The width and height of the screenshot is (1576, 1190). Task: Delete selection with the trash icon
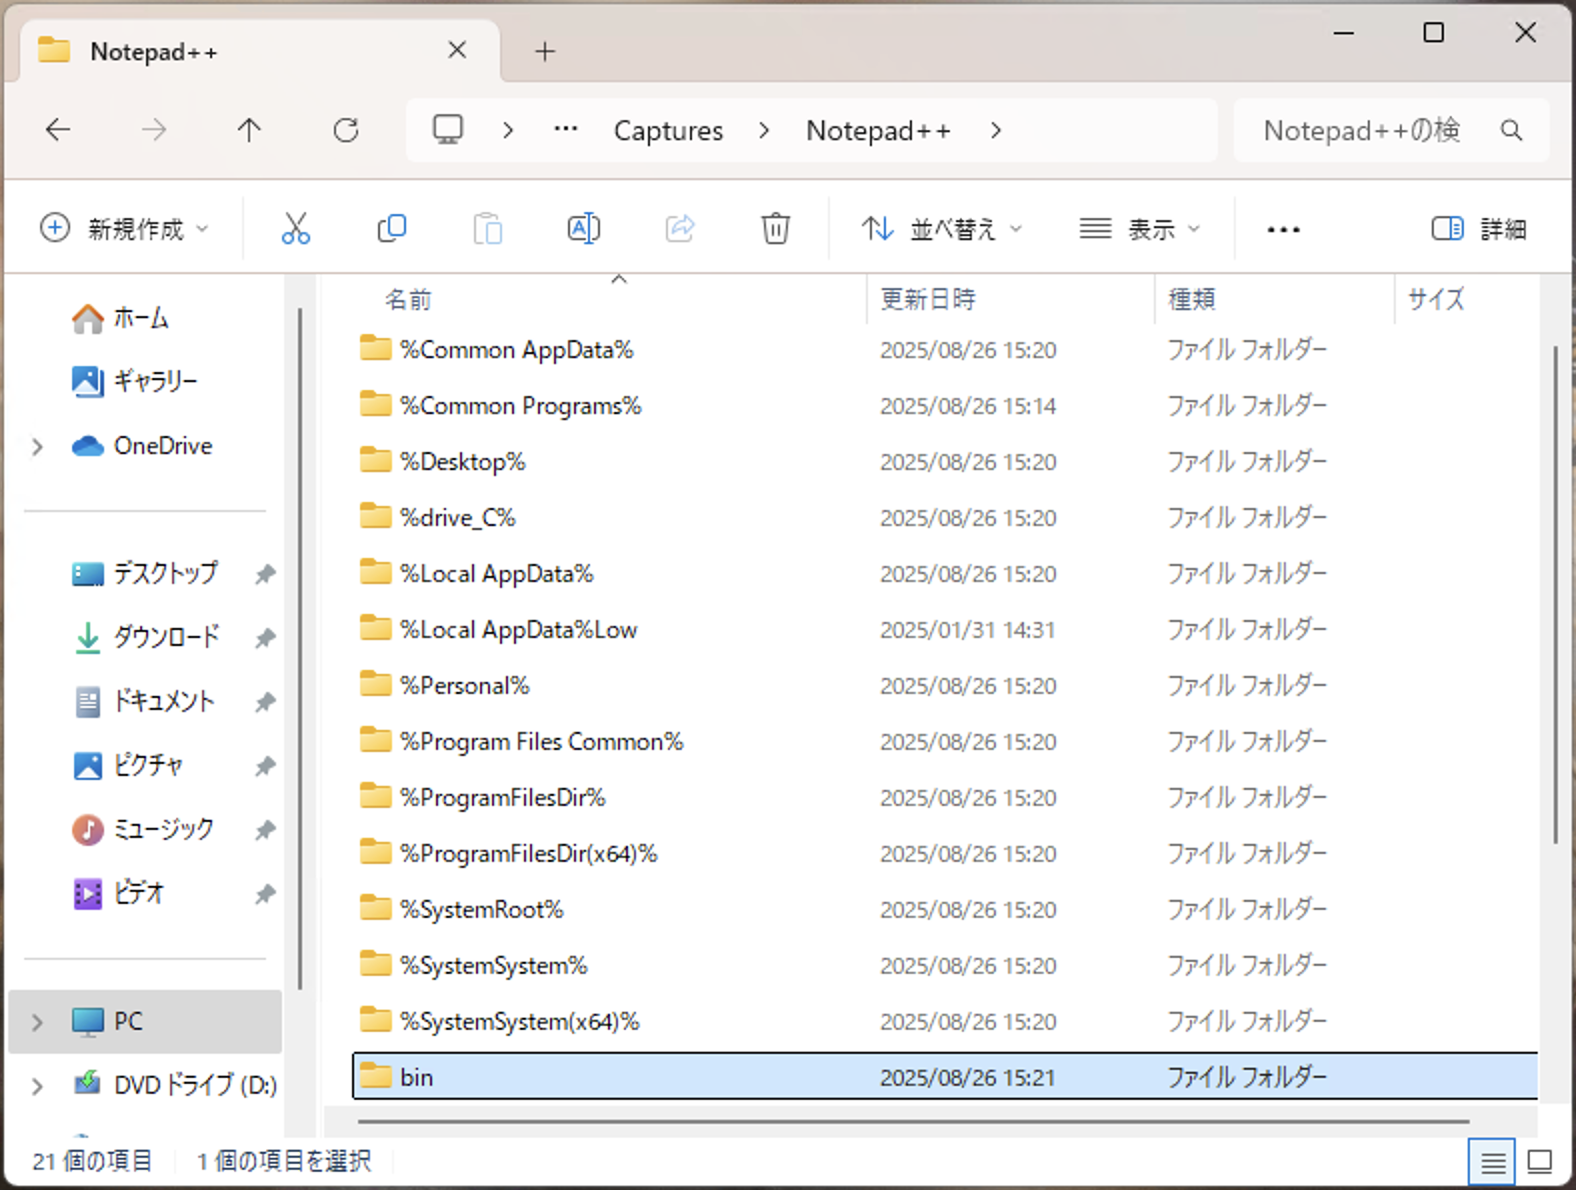(775, 229)
